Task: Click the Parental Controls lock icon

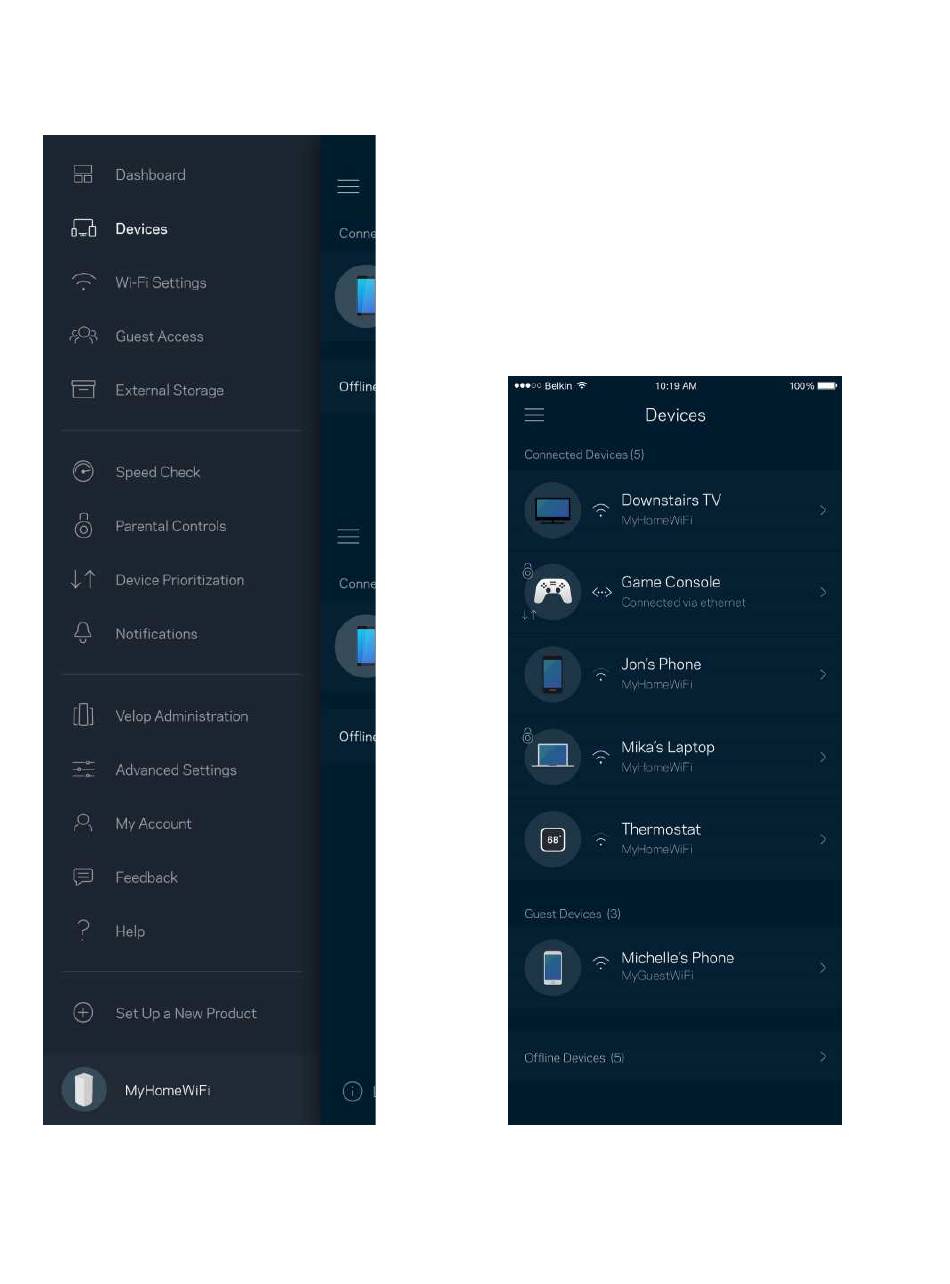Action: click(83, 526)
